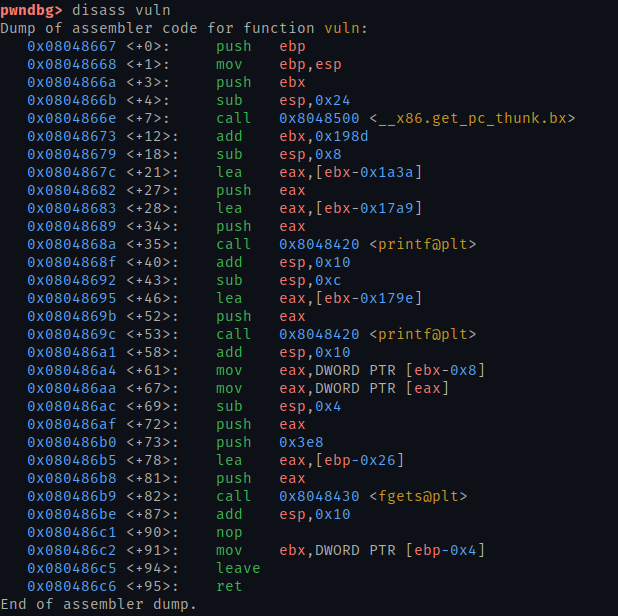Click operand 'eax,[ebx-0x179e]'
Image resolution: width=618 pixels, height=616 pixels.
(x=350, y=298)
